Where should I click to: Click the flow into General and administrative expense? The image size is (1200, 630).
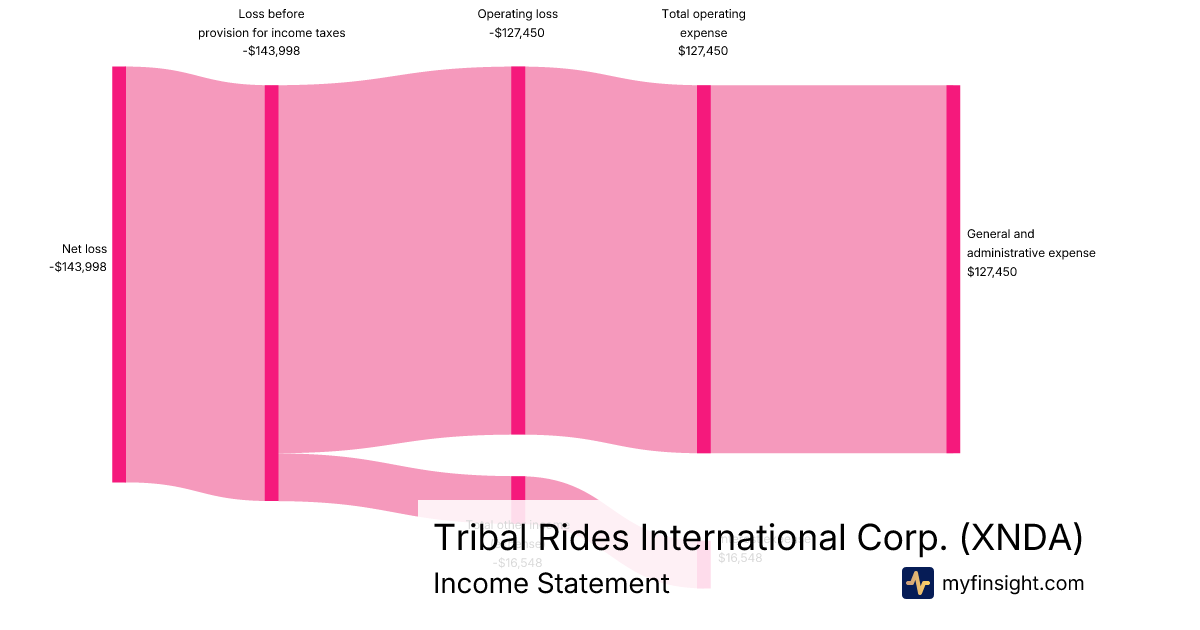(828, 269)
